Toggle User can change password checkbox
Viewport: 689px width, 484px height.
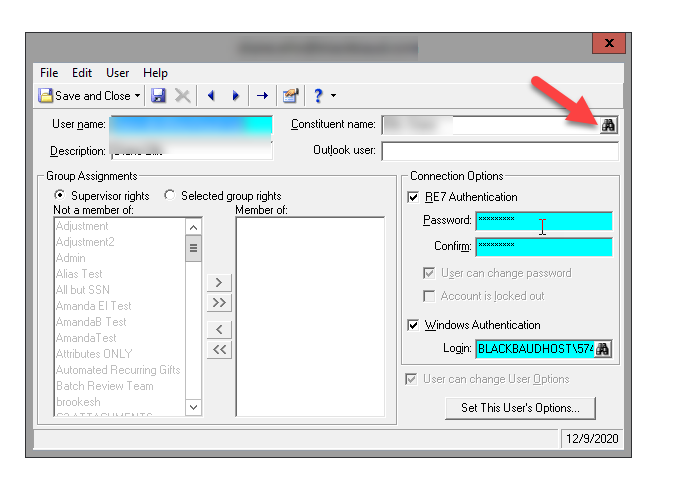(429, 273)
